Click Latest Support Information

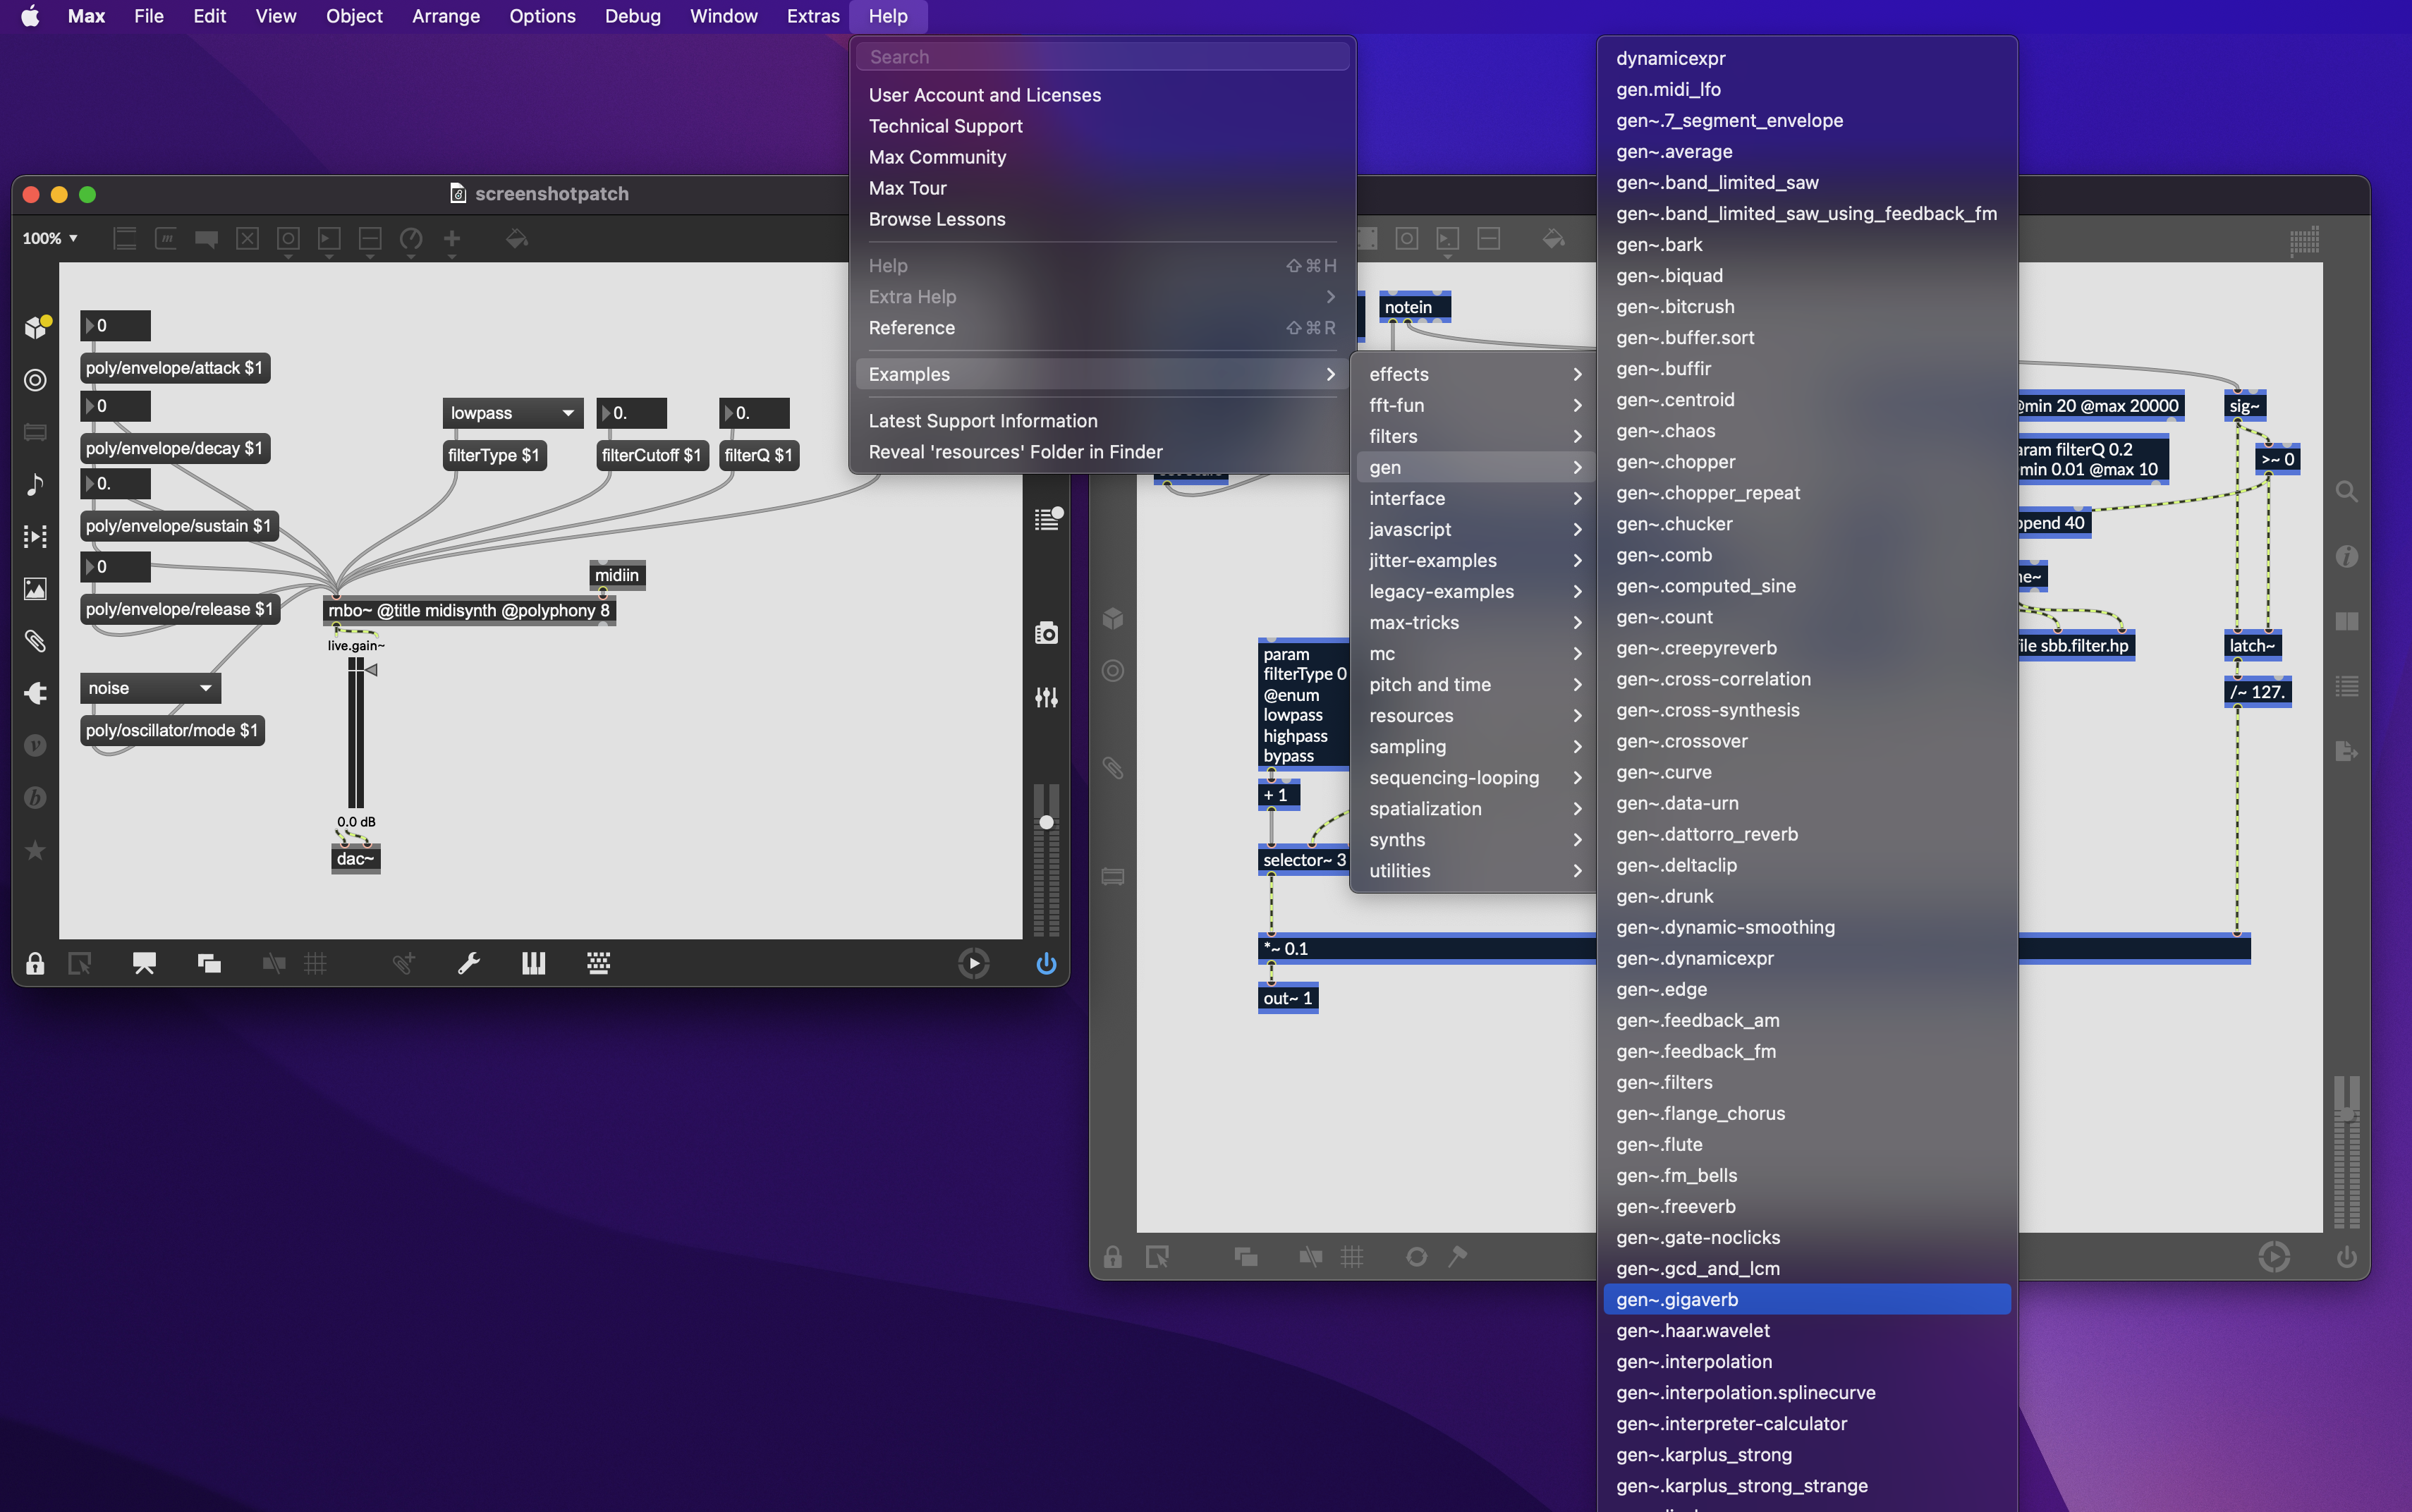[1102, 421]
